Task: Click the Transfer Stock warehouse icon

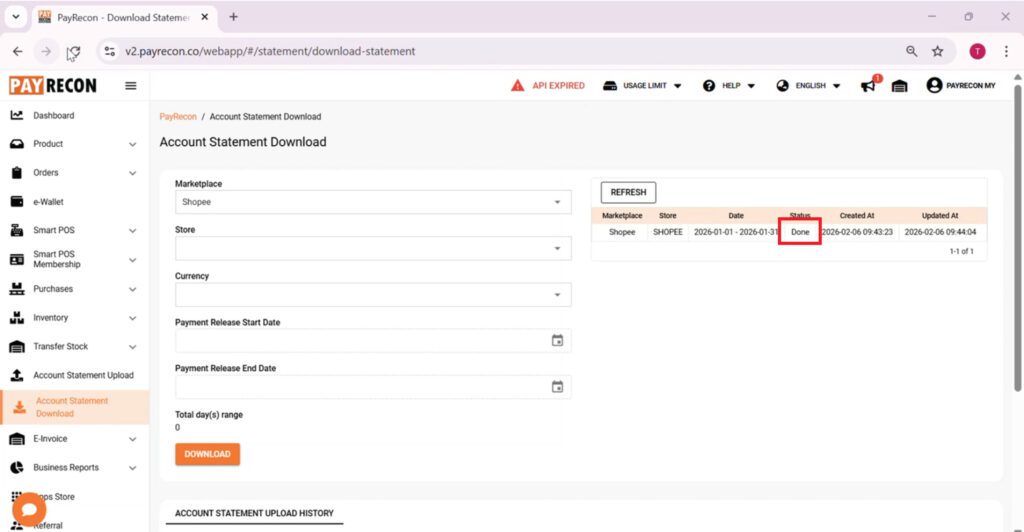Action: (17, 346)
